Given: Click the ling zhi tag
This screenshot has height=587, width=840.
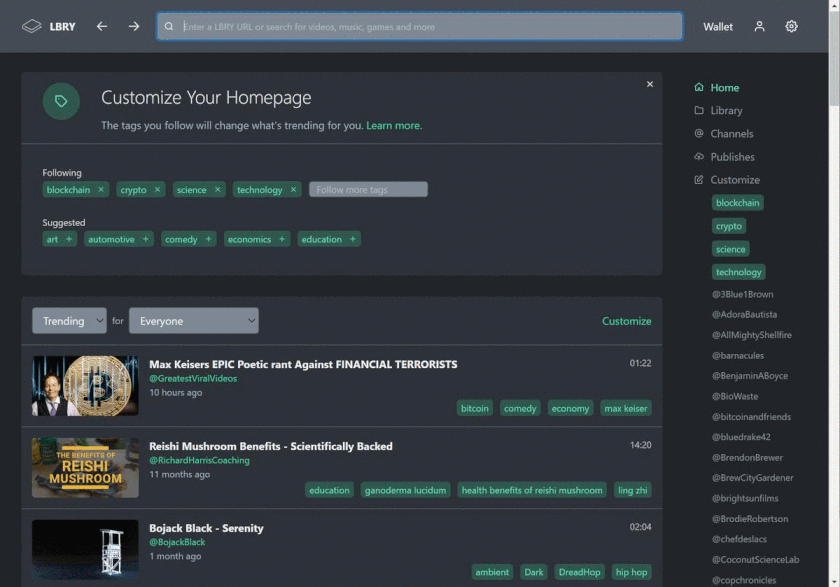Looking at the screenshot, I should tap(632, 490).
